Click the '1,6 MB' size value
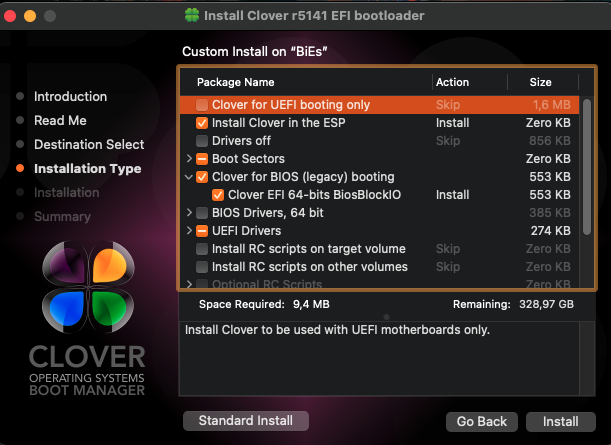 [x=552, y=105]
